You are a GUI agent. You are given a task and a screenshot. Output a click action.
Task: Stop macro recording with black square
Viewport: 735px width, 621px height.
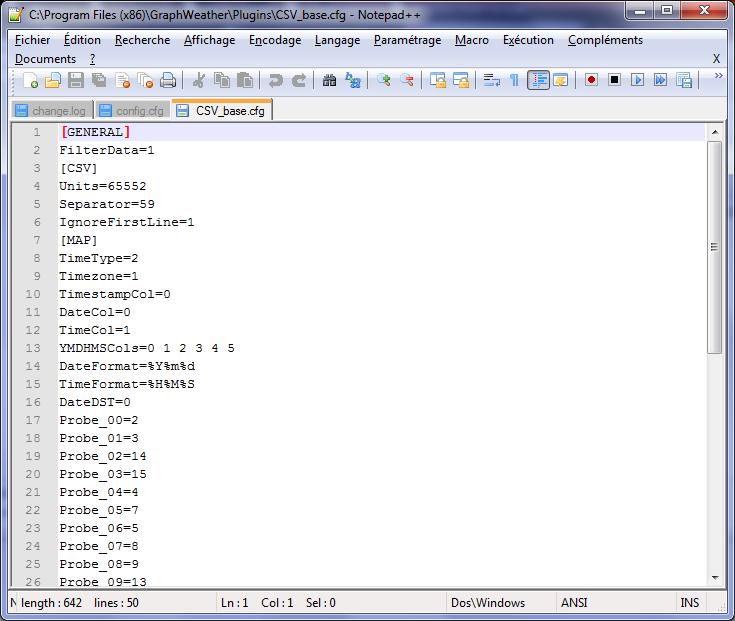click(x=614, y=80)
